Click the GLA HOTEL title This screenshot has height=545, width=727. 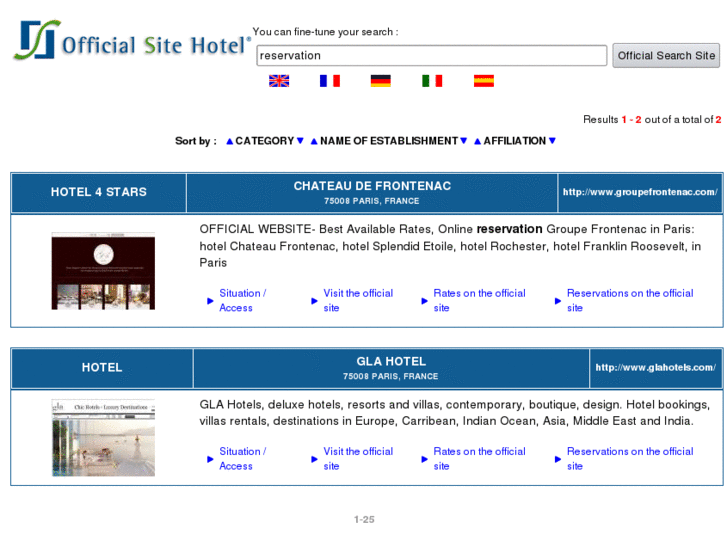[x=391, y=361]
